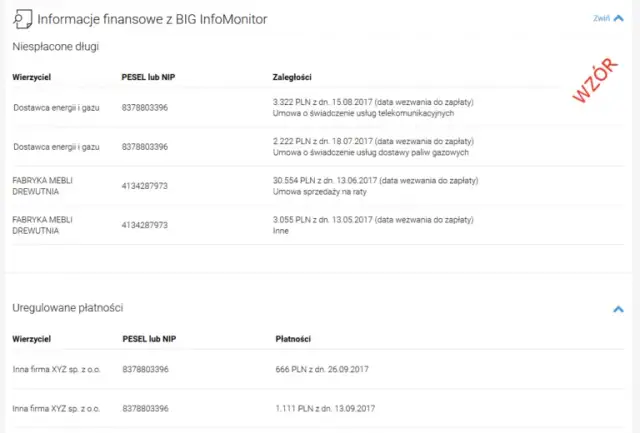Click the Zaległości column header
This screenshot has height=433, width=640.
click(x=293, y=77)
